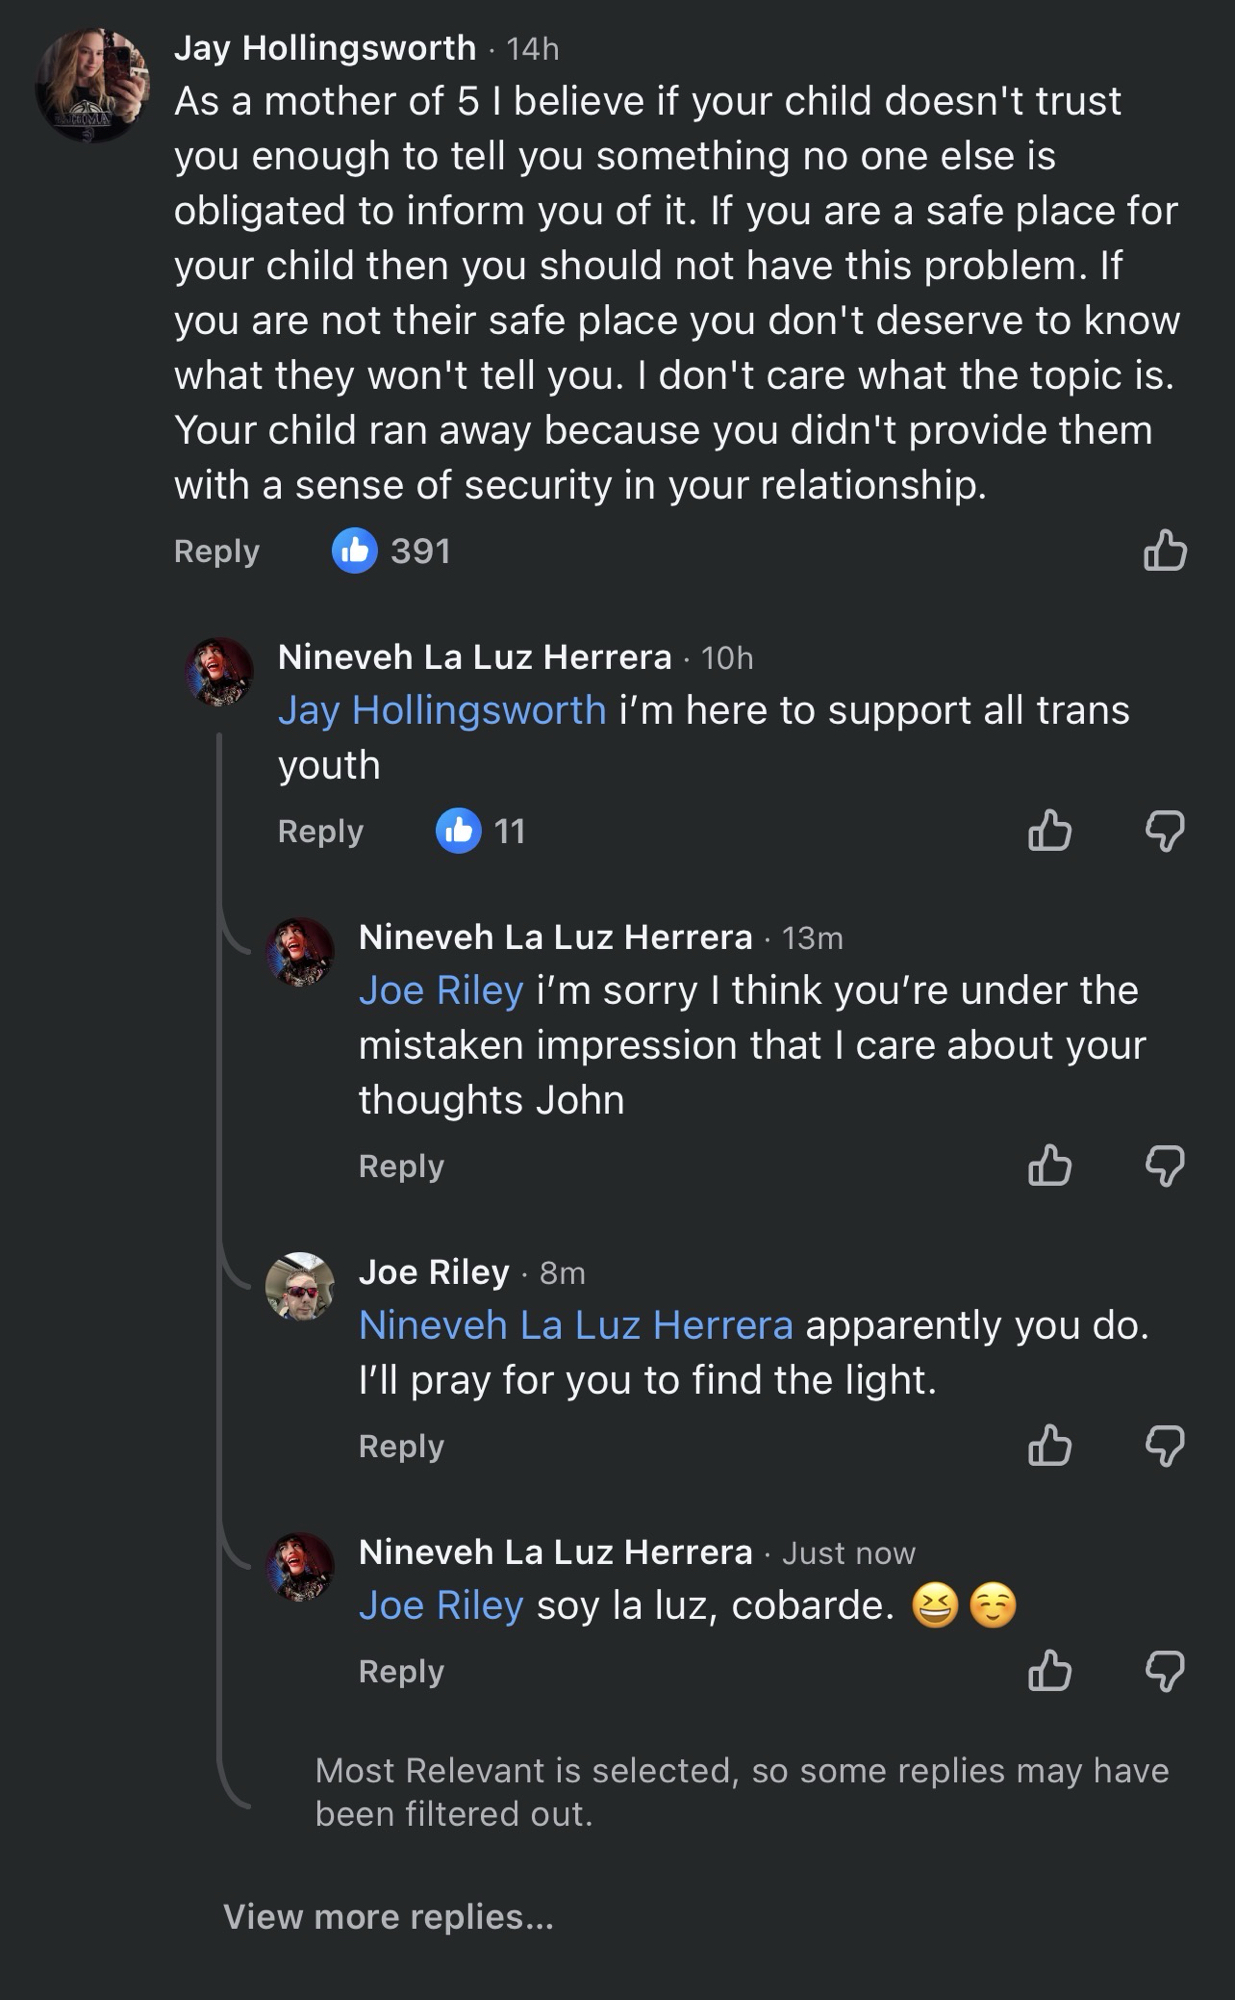The width and height of the screenshot is (1235, 2000).
Task: Thumbs-down Nineveh's 'mistaken impression' reply
Action: [1165, 1166]
